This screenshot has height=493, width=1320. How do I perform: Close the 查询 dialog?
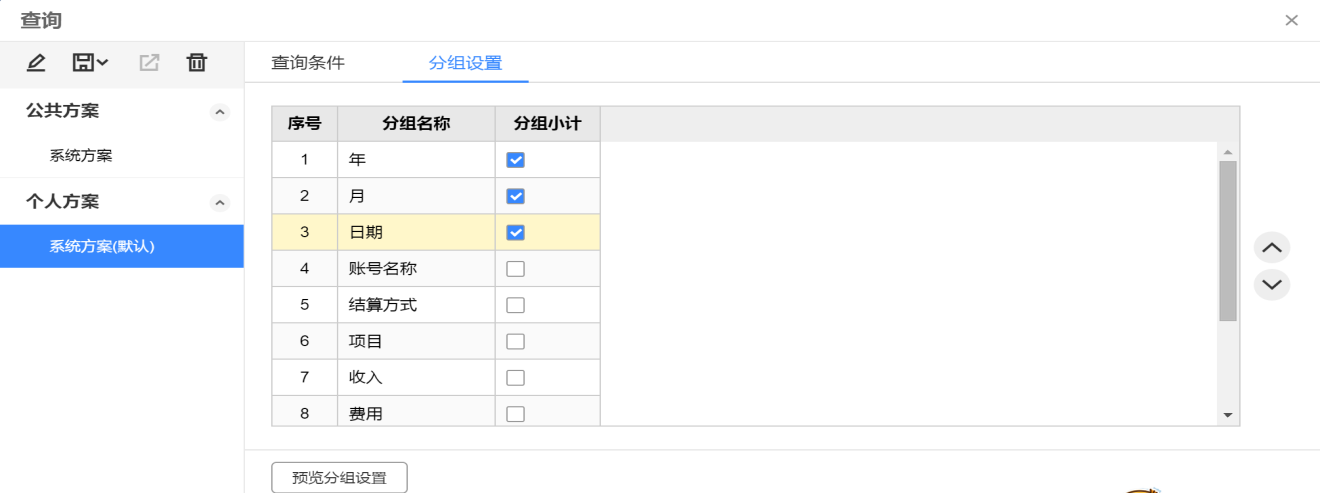pos(1292,20)
